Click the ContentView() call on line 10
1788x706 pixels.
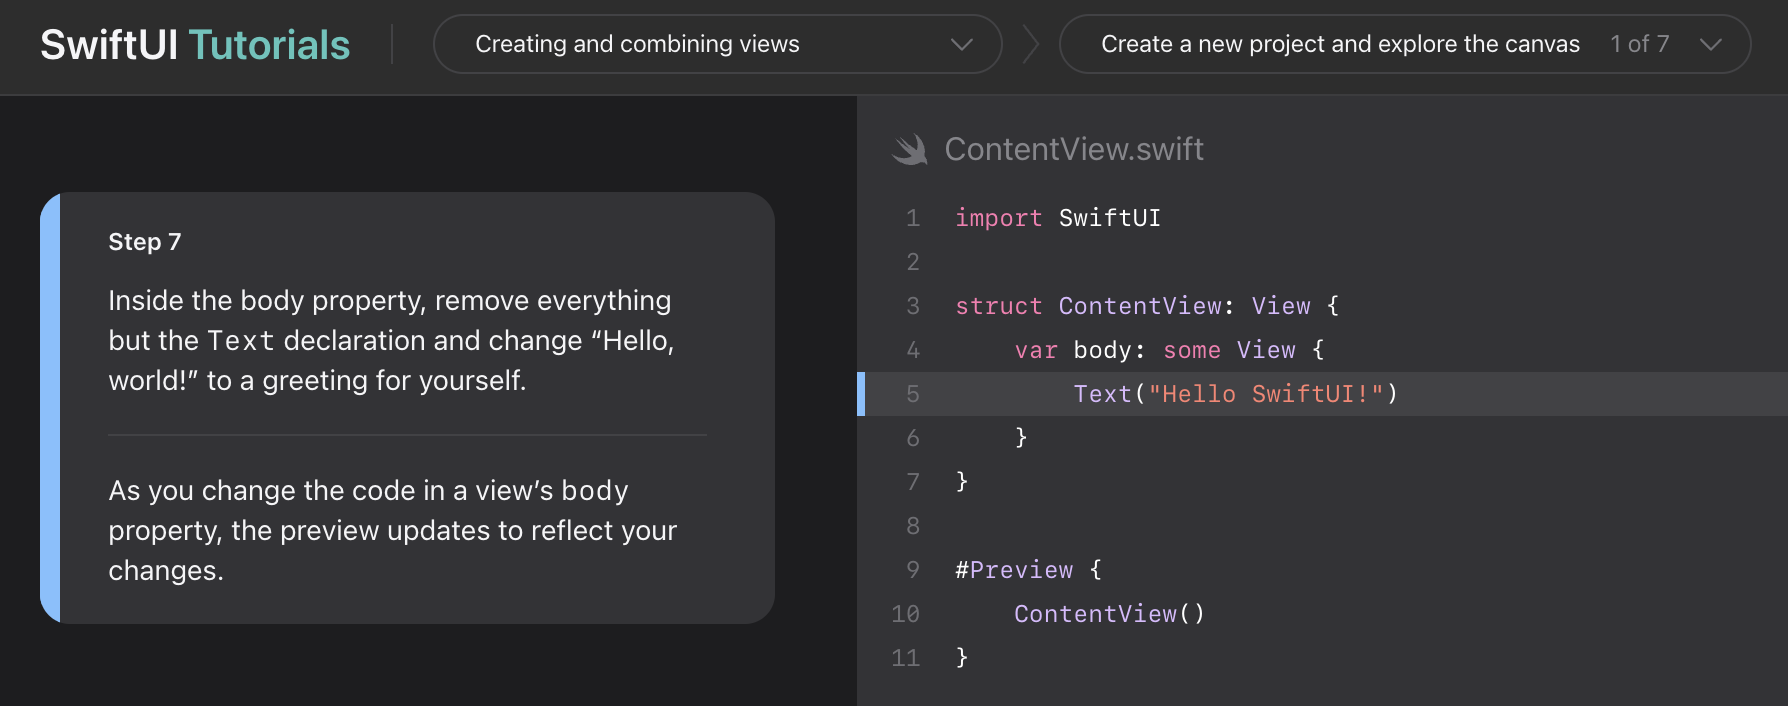click(1109, 614)
